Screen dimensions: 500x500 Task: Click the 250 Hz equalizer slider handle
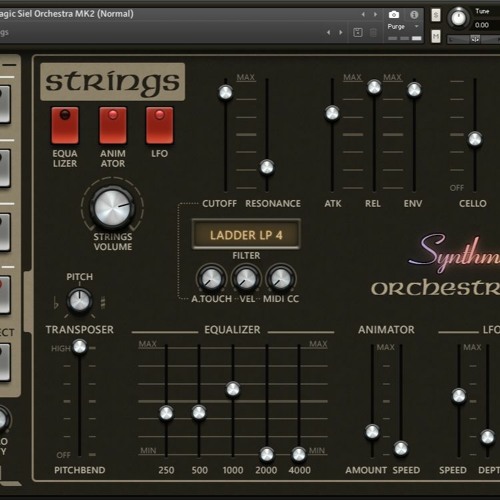coord(166,413)
